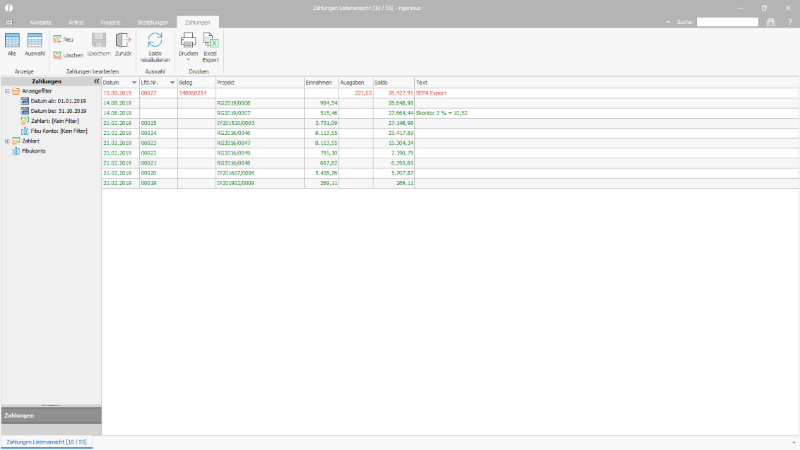Open the Zahlungen Listenansicht bottom tab
The height and width of the screenshot is (450, 800).
pos(46,442)
